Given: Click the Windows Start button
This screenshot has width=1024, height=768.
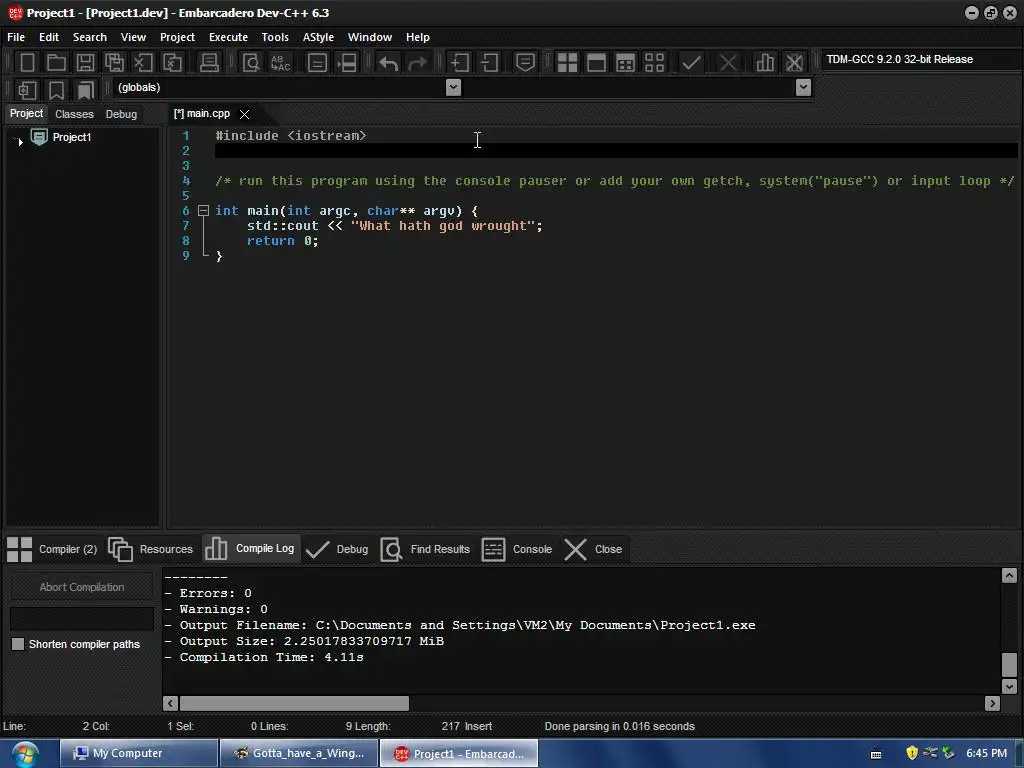Looking at the screenshot, I should pos(25,754).
